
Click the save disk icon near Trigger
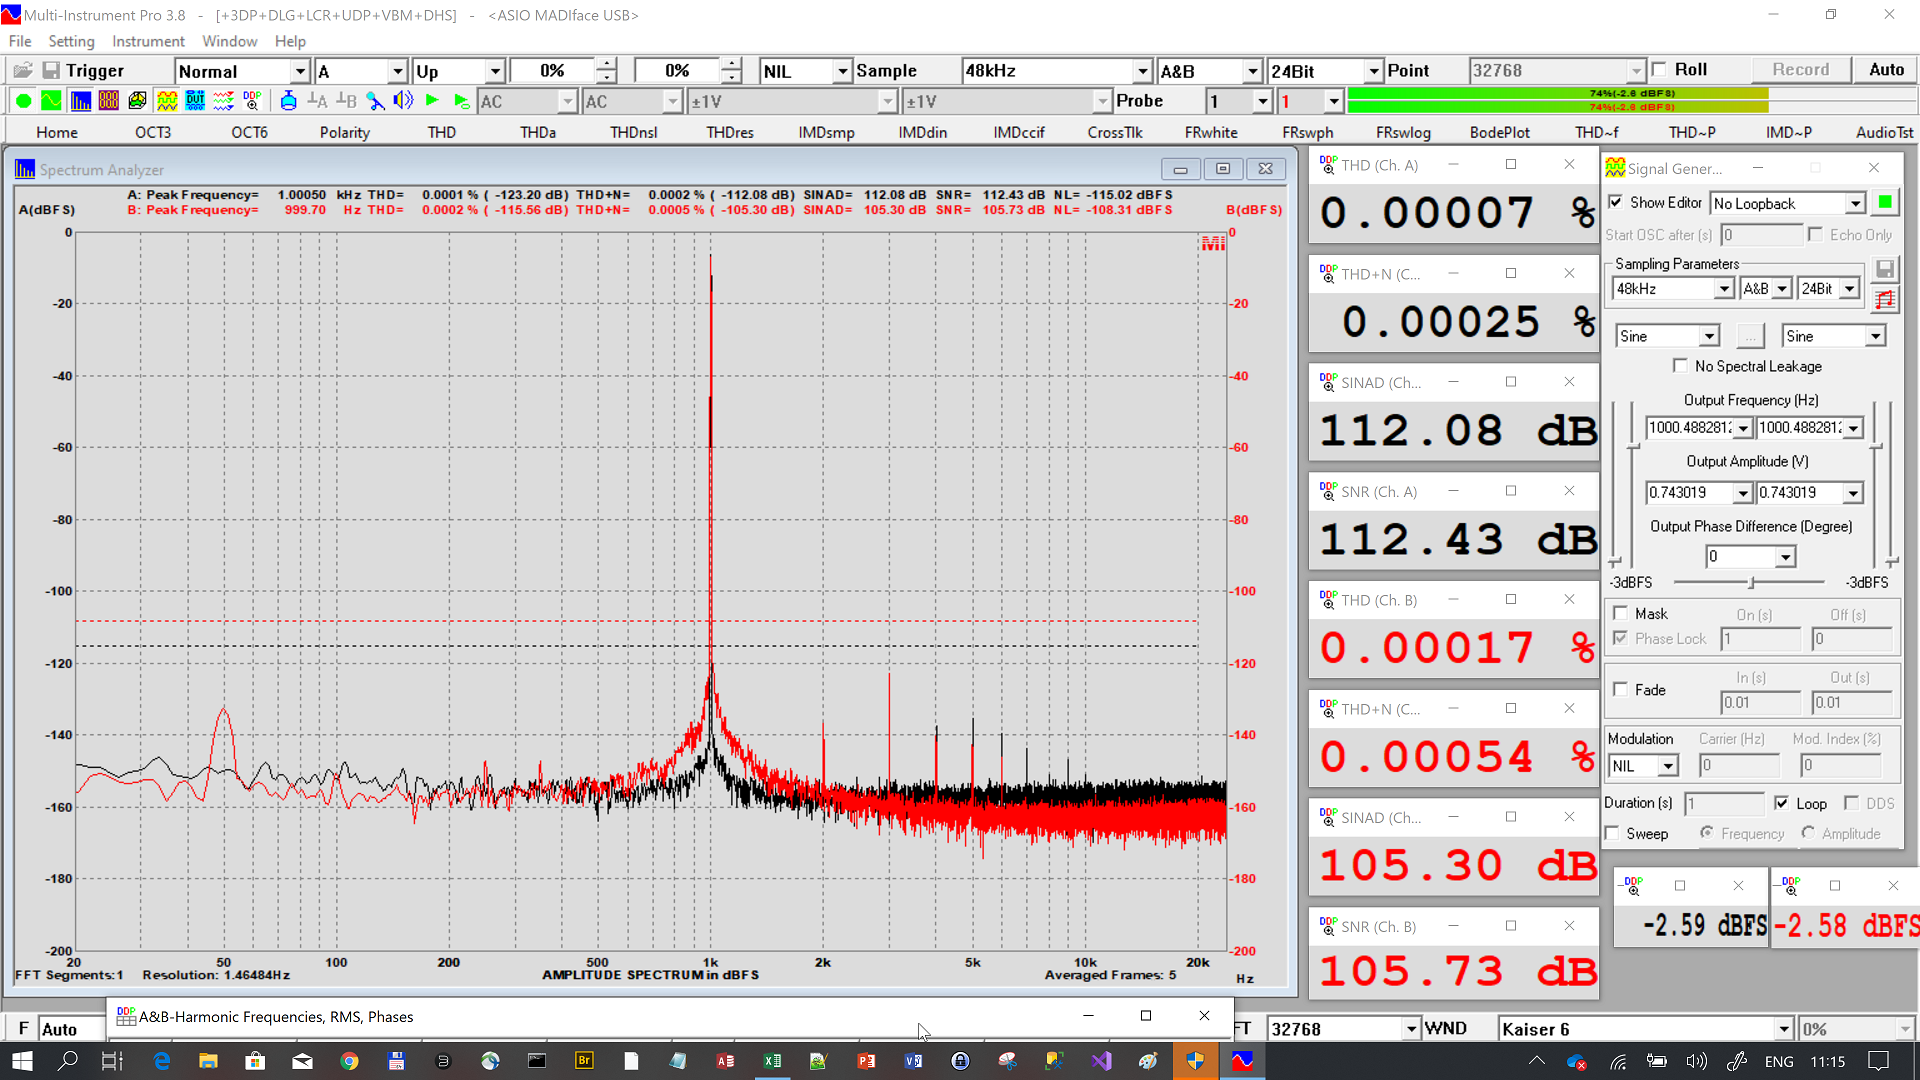pyautogui.click(x=50, y=70)
